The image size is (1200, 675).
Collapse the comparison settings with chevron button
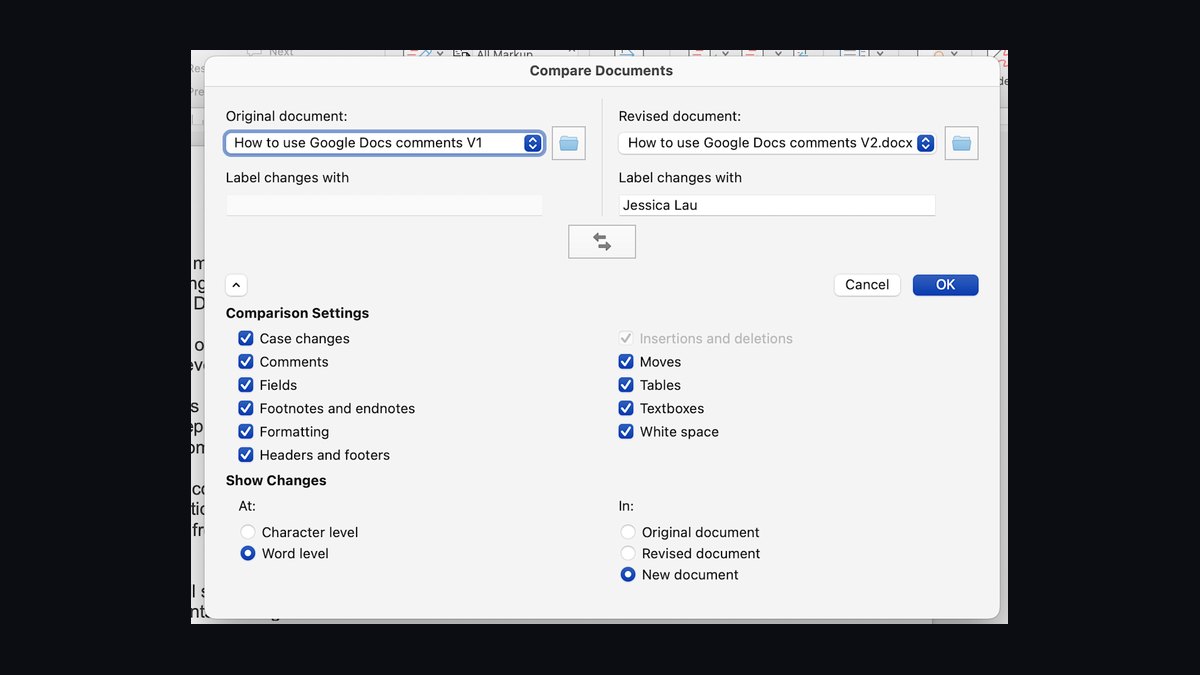pyautogui.click(x=236, y=285)
